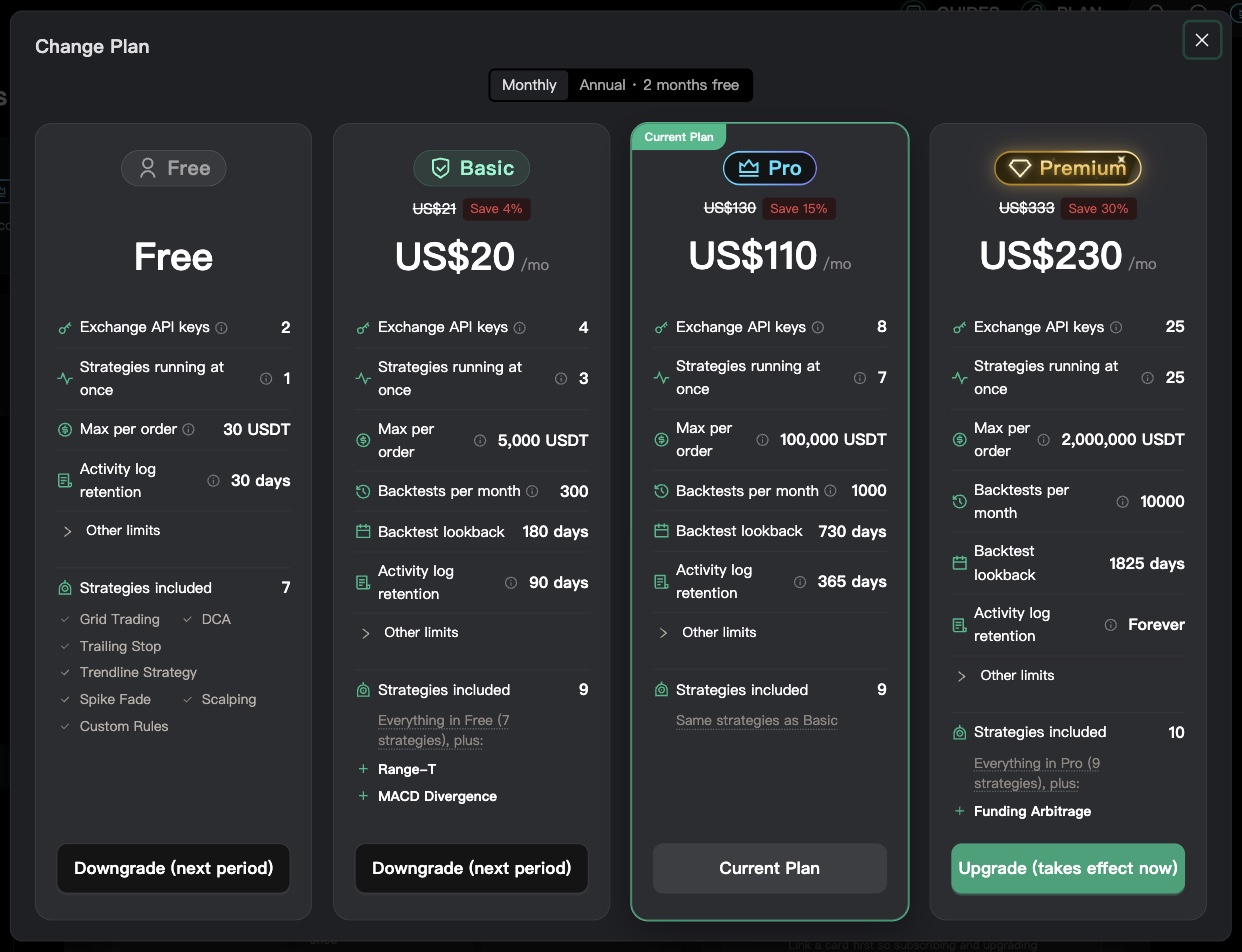This screenshot has width=1242, height=952.
Task: Click "Everything in Pro (9 strategies), plus:" text
Action: pyautogui.click(x=1038, y=774)
